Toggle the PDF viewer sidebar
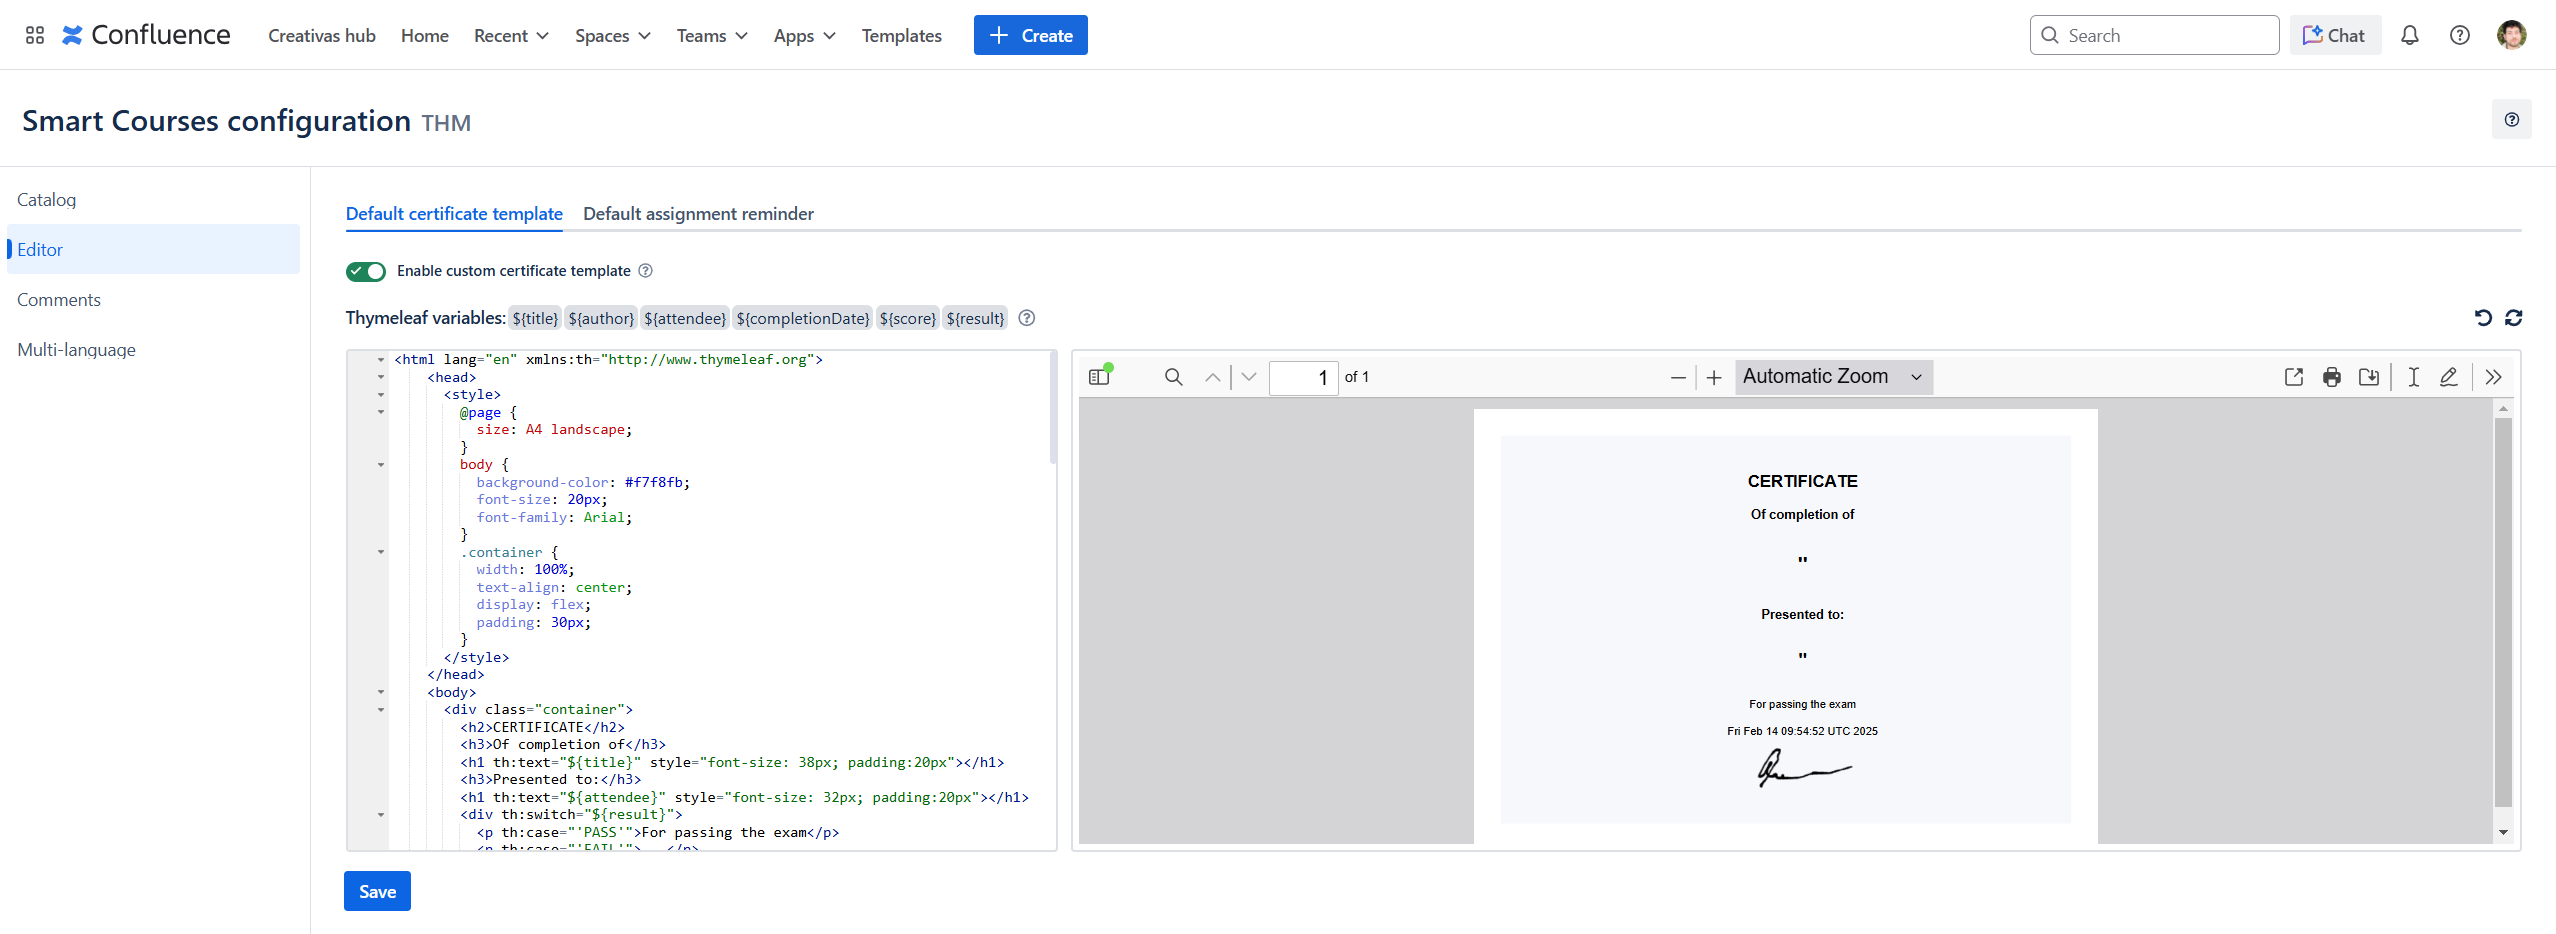This screenshot has height=934, width=2556. [x=1099, y=377]
